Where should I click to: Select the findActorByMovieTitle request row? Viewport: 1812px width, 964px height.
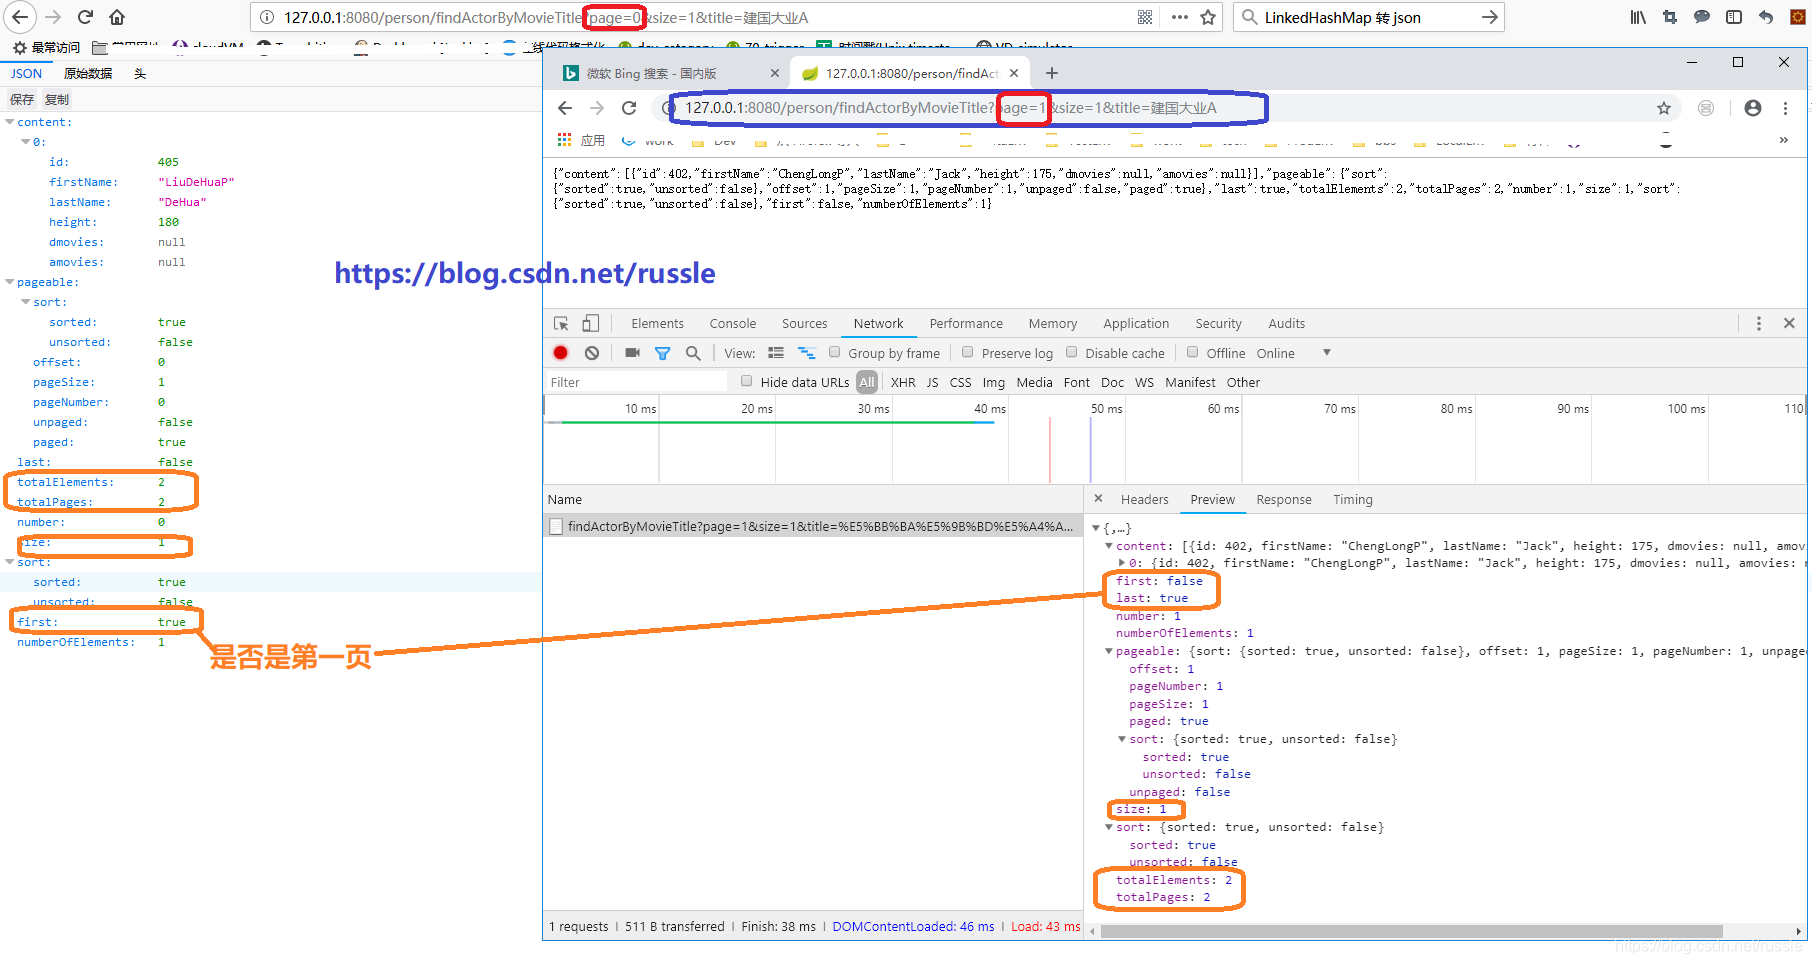(813, 526)
